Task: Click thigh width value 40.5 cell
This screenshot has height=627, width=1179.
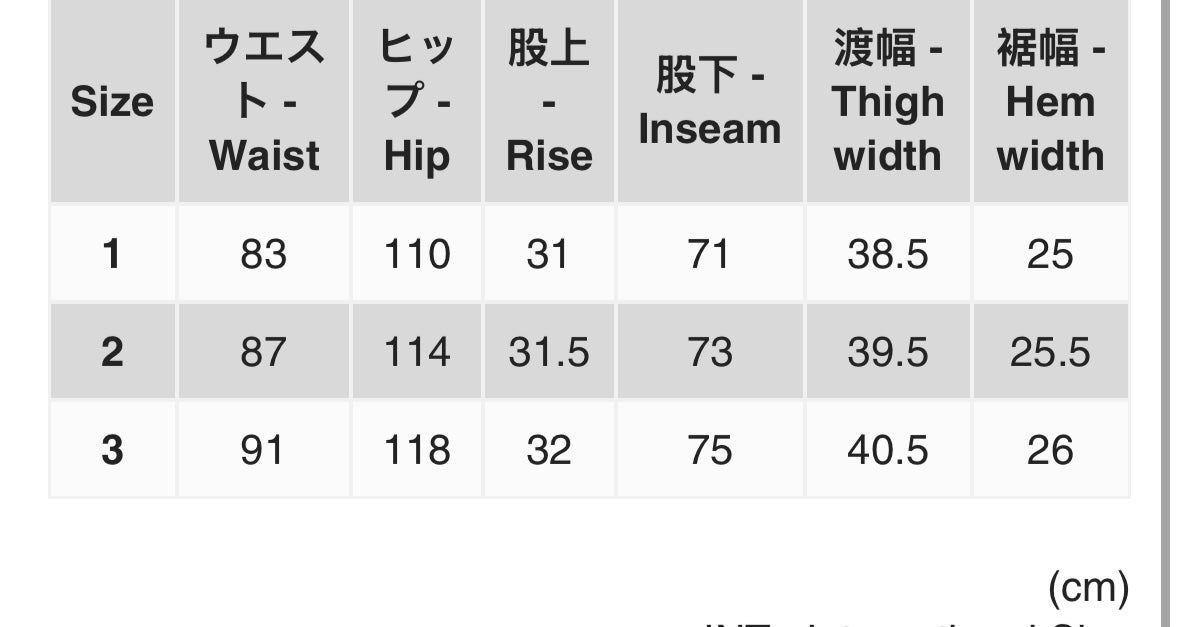Action: click(888, 450)
